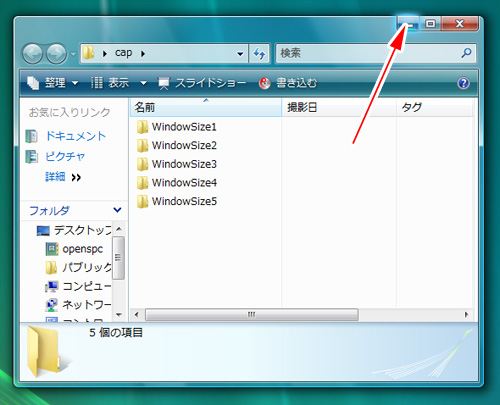Image resolution: width=500 pixels, height=405 pixels.
Task: Maximize the Explorer window
Action: [430, 24]
